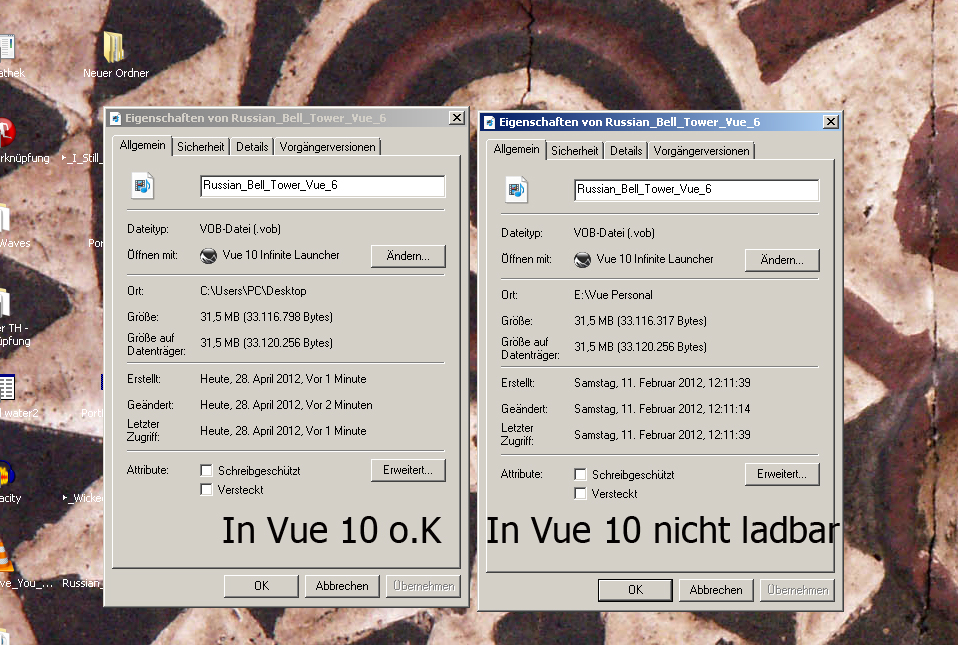Click the path text C:\Users\PC\Desktop
Image resolution: width=958 pixels, height=645 pixels.
tap(254, 291)
